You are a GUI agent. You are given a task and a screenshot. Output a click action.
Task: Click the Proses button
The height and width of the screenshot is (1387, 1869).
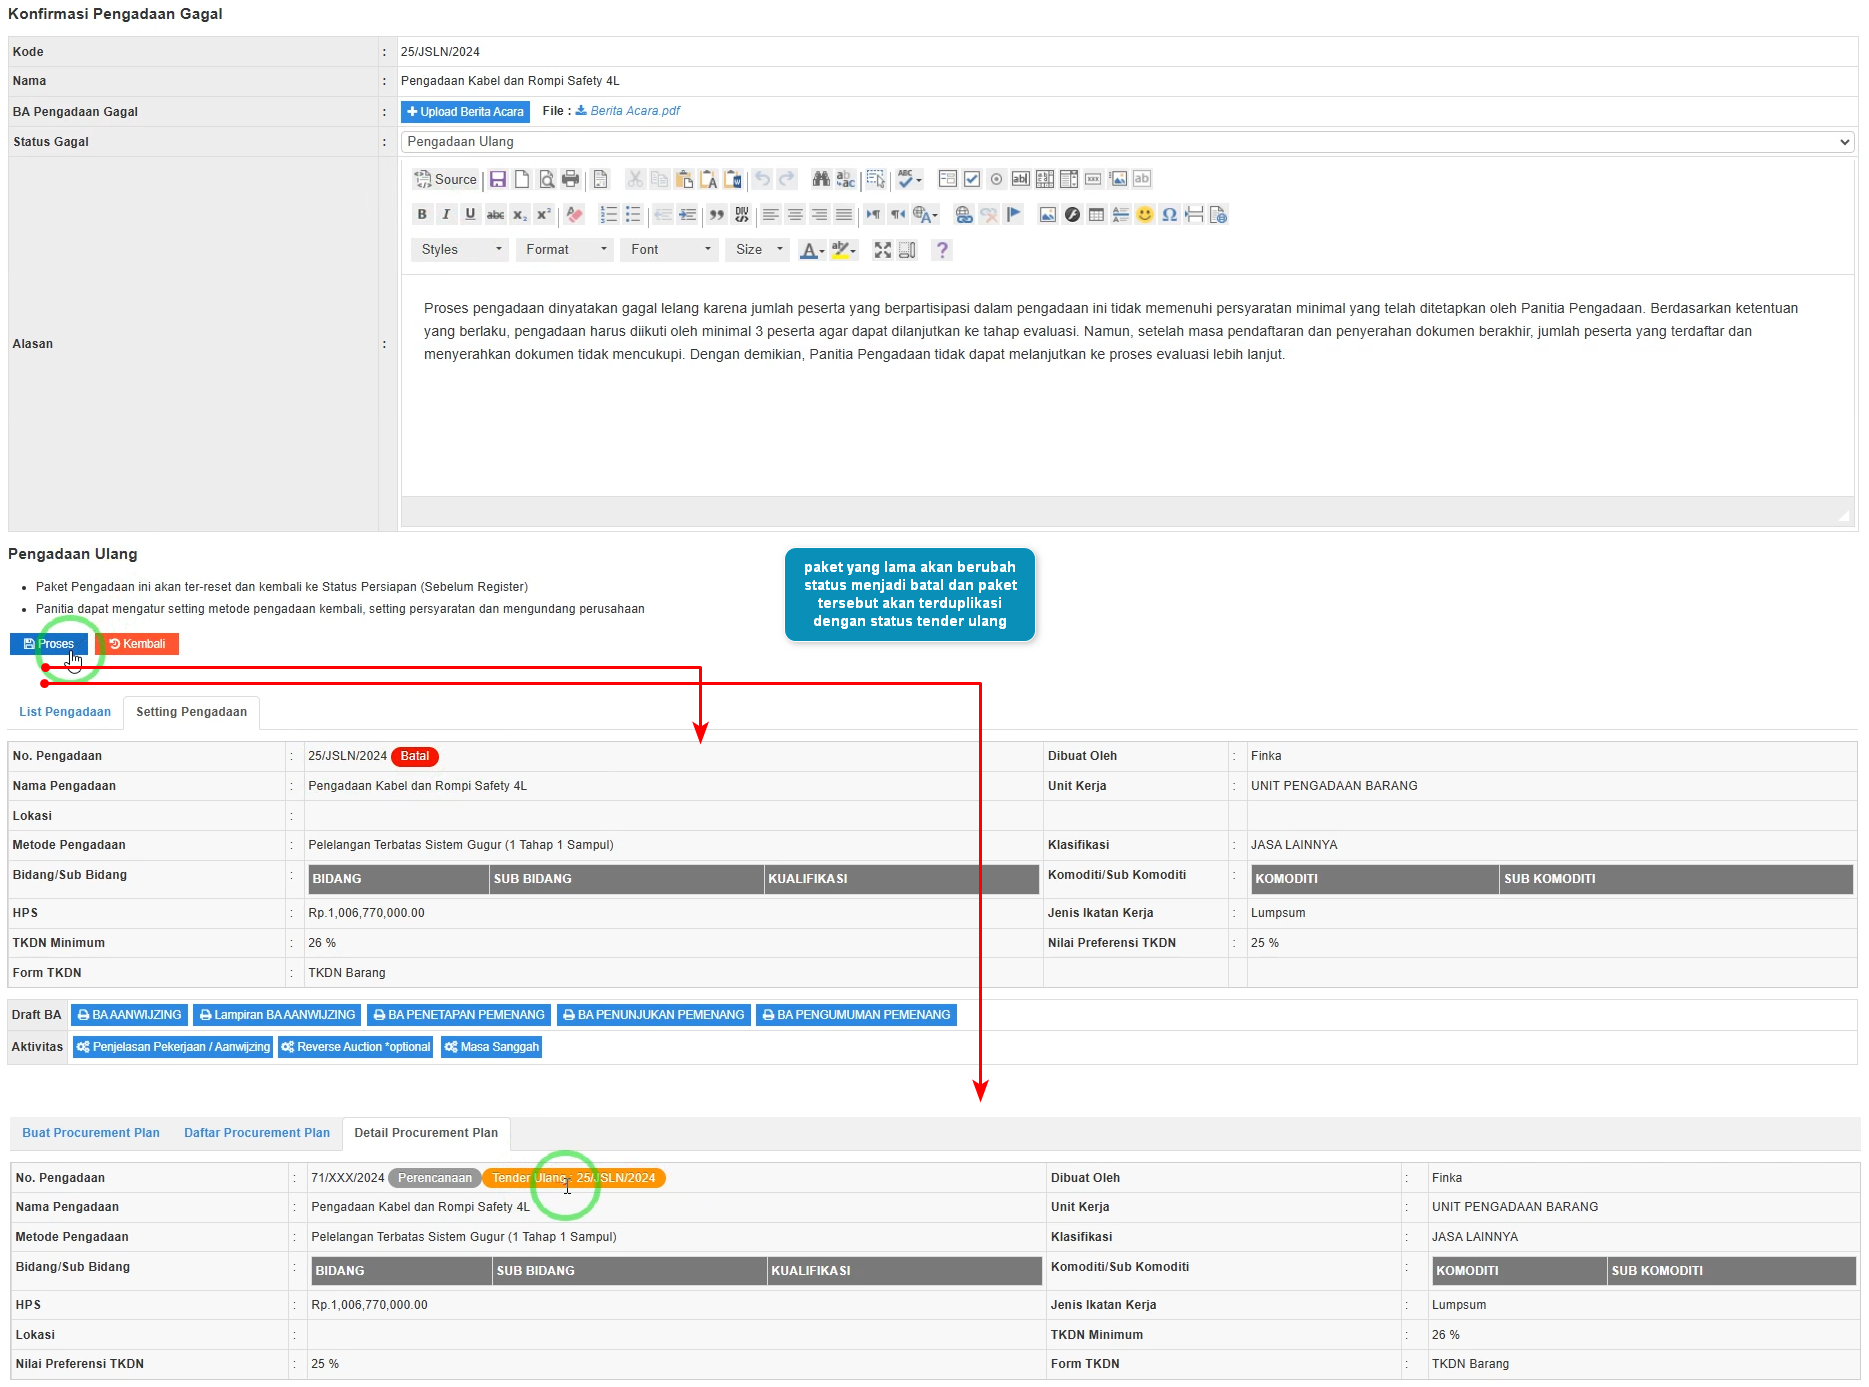[x=49, y=644]
